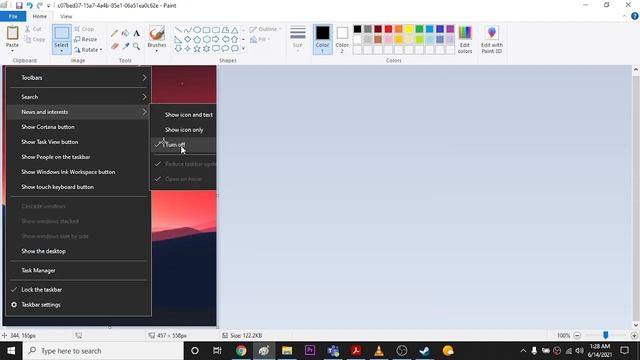Pick the yellow color swatch

point(409,29)
